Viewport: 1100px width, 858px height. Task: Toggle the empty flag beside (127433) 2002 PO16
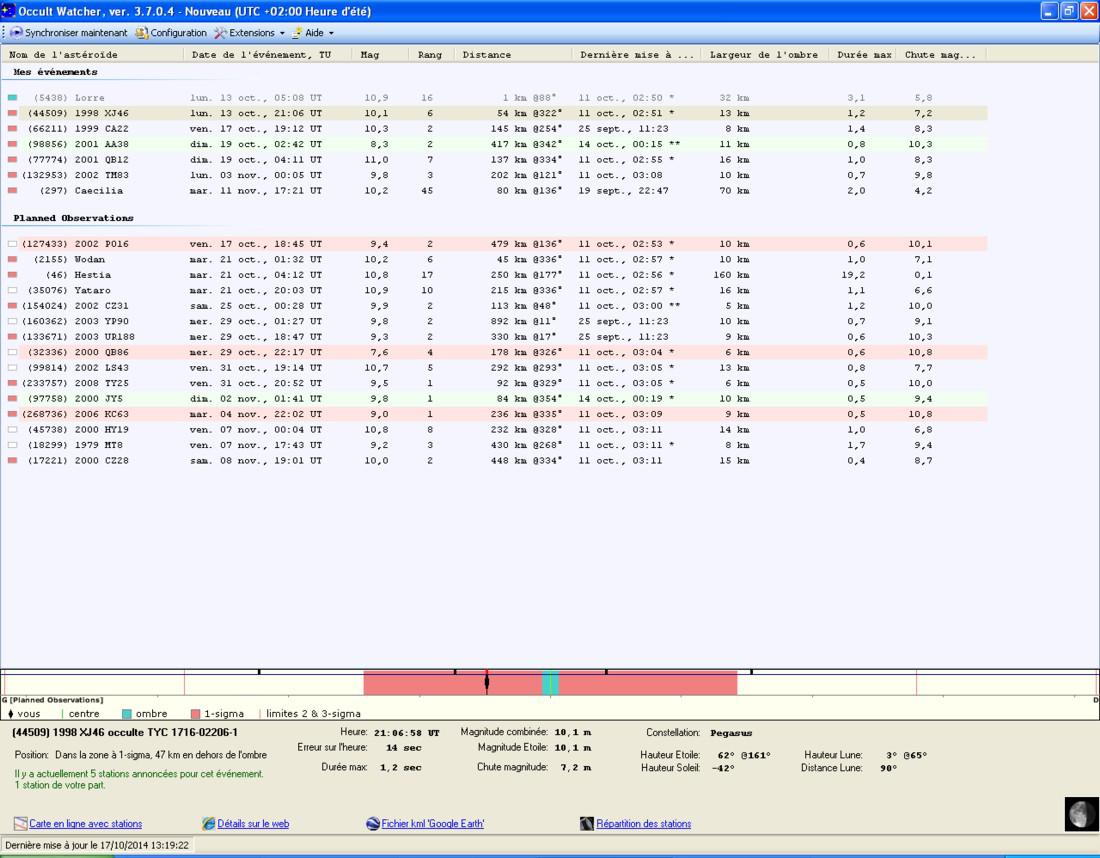point(13,244)
